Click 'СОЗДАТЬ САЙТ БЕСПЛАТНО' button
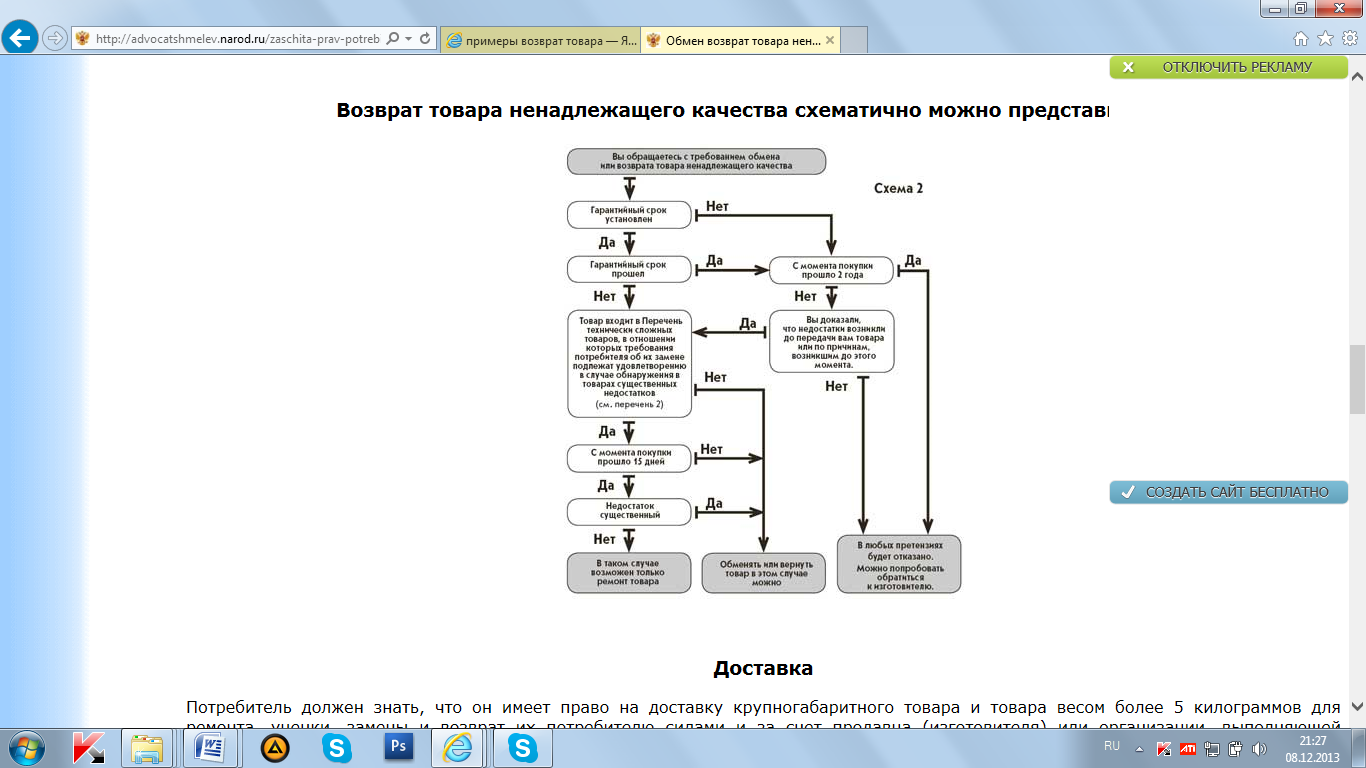 point(1228,492)
